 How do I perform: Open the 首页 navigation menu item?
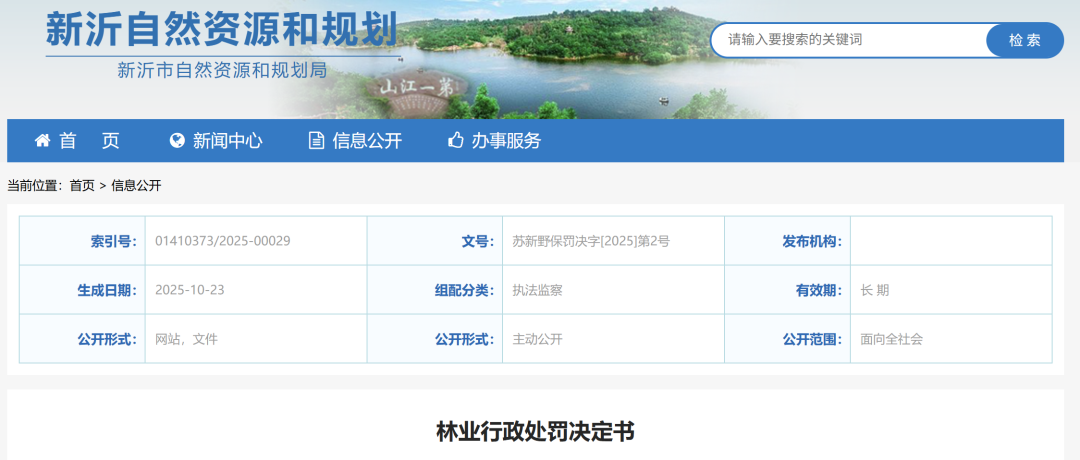coord(77,140)
